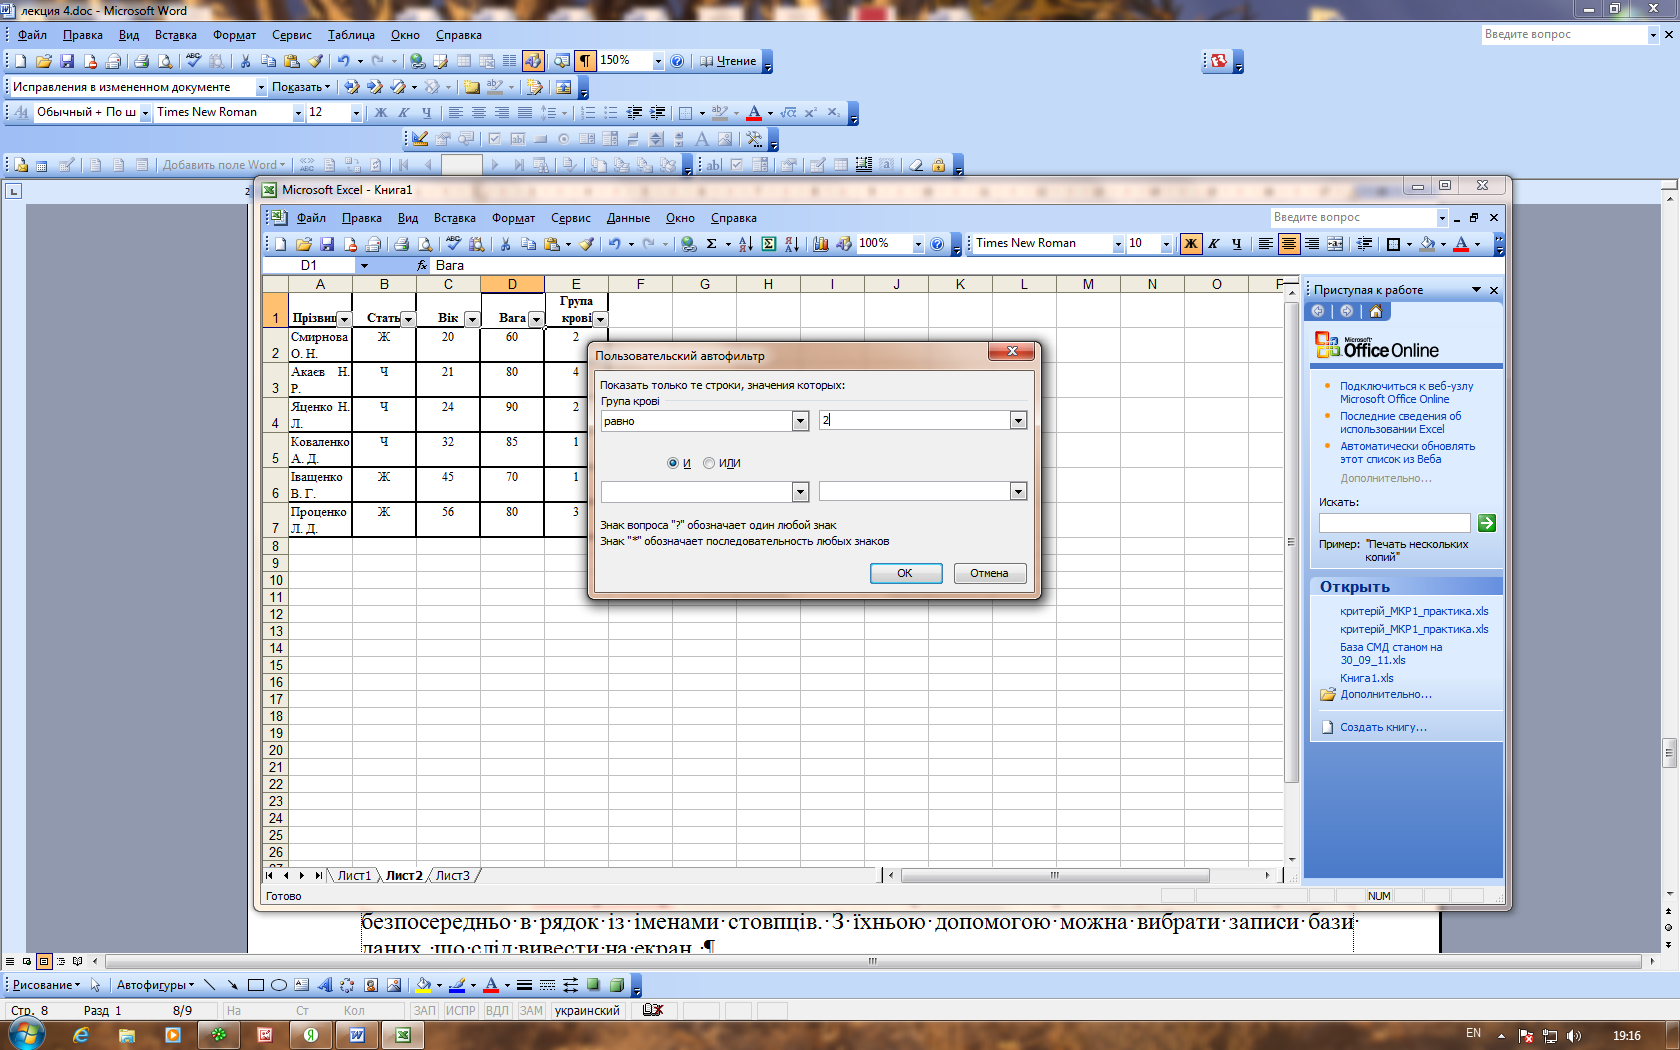Open the Вік column filter arrow

click(x=472, y=319)
